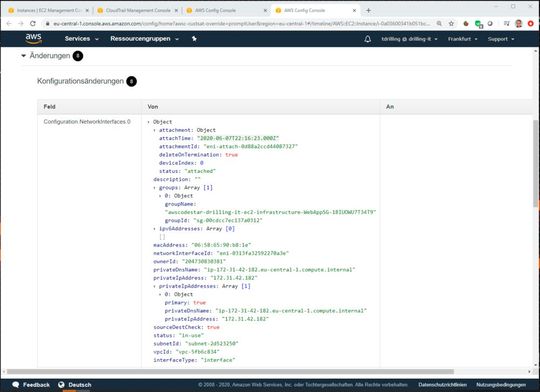The width and height of the screenshot is (540, 392).
Task: Click the globe language icon
Action: tap(61, 385)
